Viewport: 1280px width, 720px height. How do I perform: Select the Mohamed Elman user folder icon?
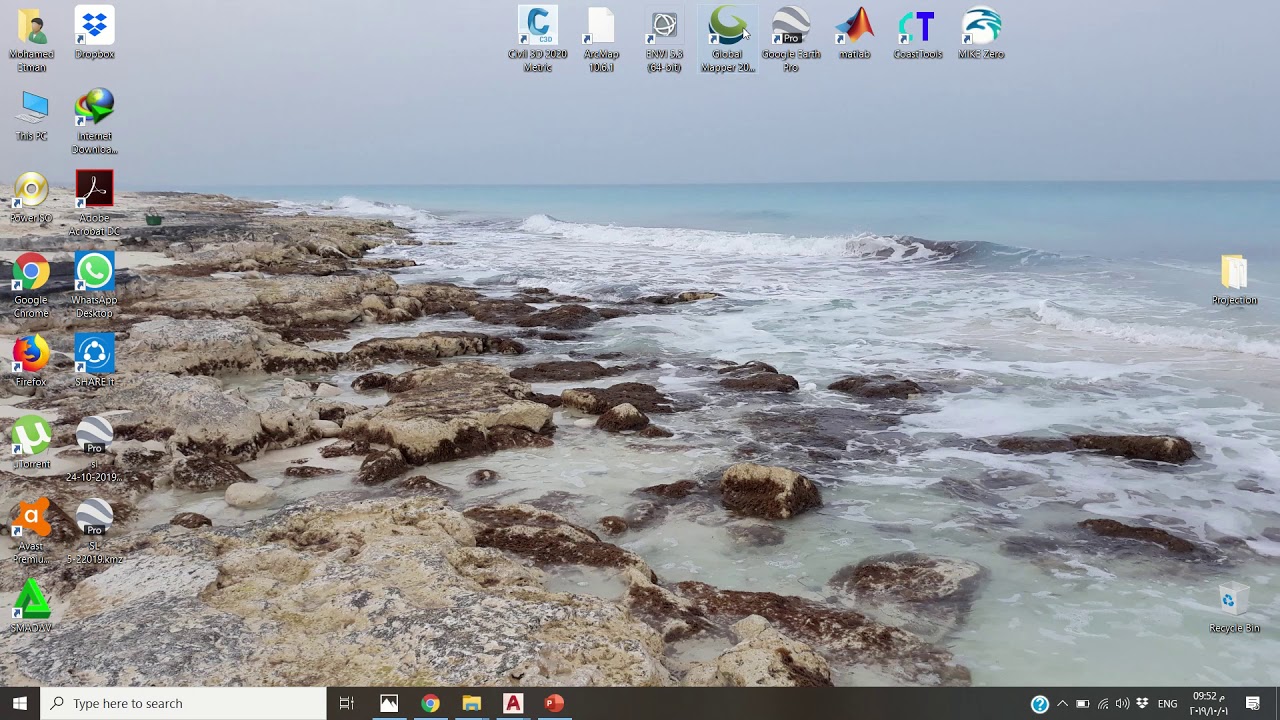[x=31, y=40]
